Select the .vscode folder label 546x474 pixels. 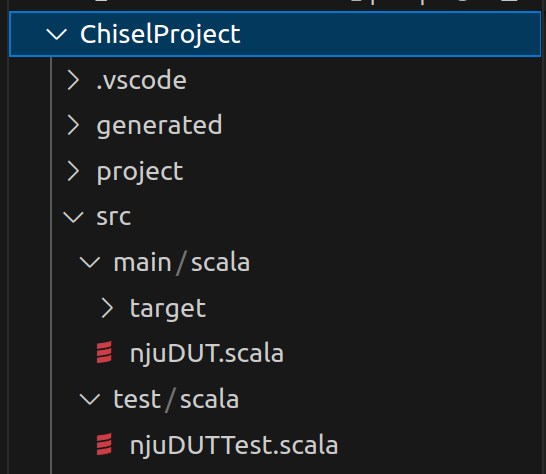(x=141, y=80)
